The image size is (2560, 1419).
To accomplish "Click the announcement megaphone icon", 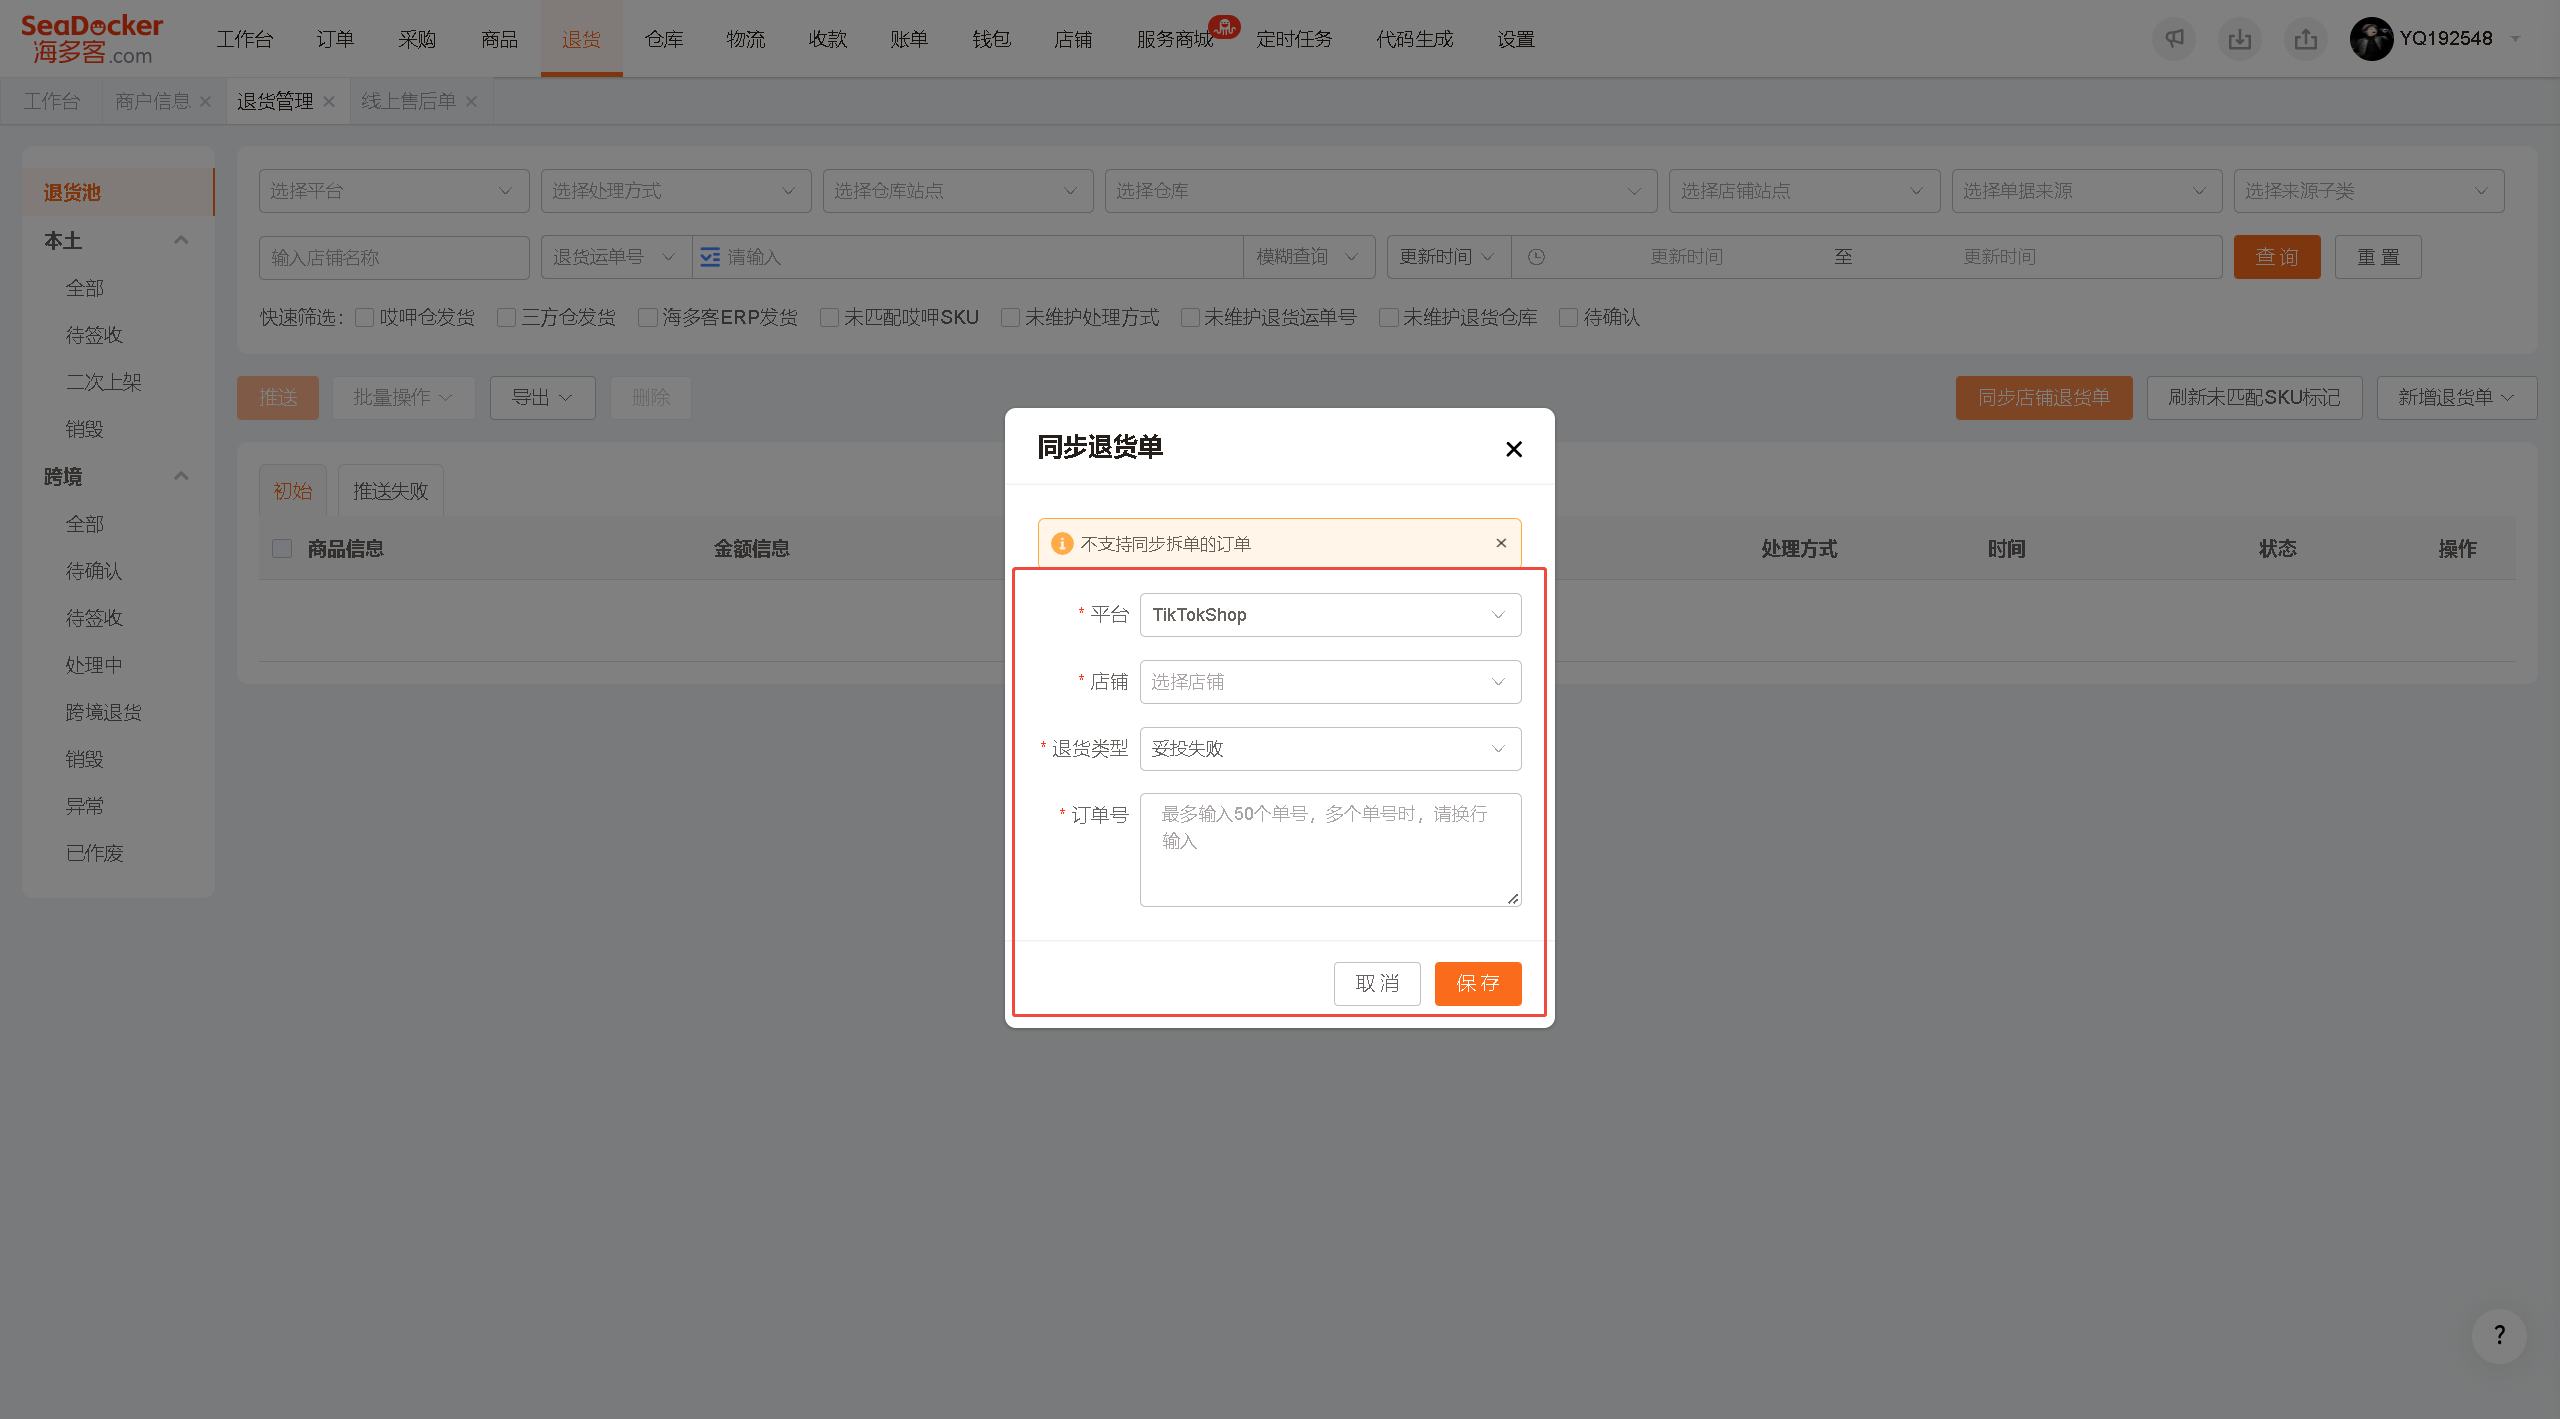I will [2174, 39].
